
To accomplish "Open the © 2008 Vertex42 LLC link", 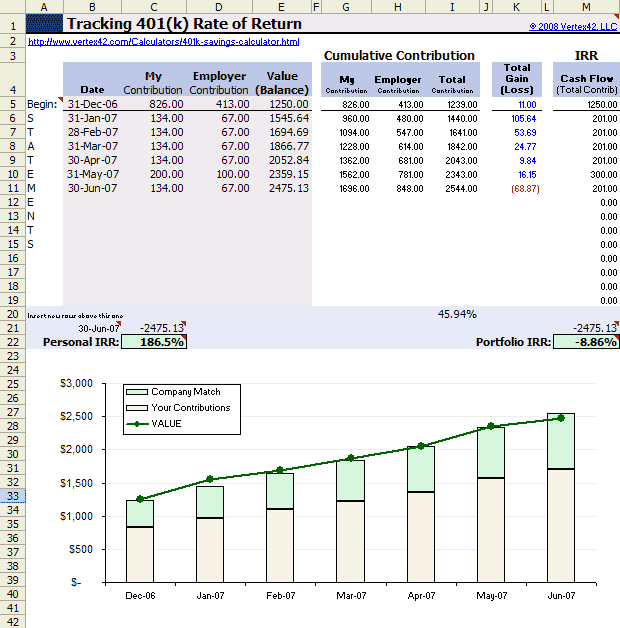I will click(x=573, y=27).
